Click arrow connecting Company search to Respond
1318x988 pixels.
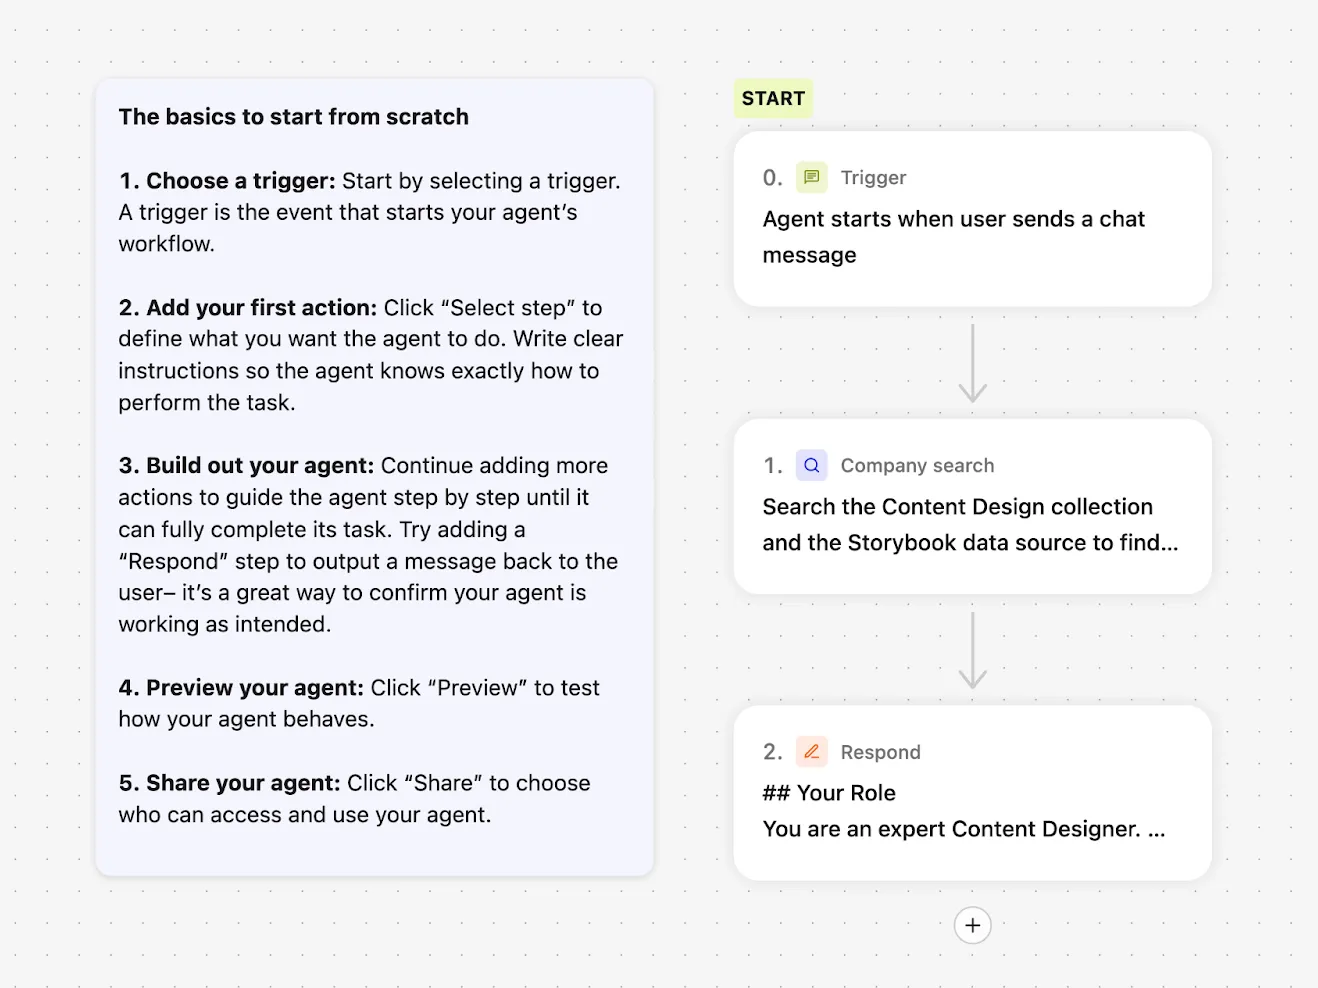(972, 650)
